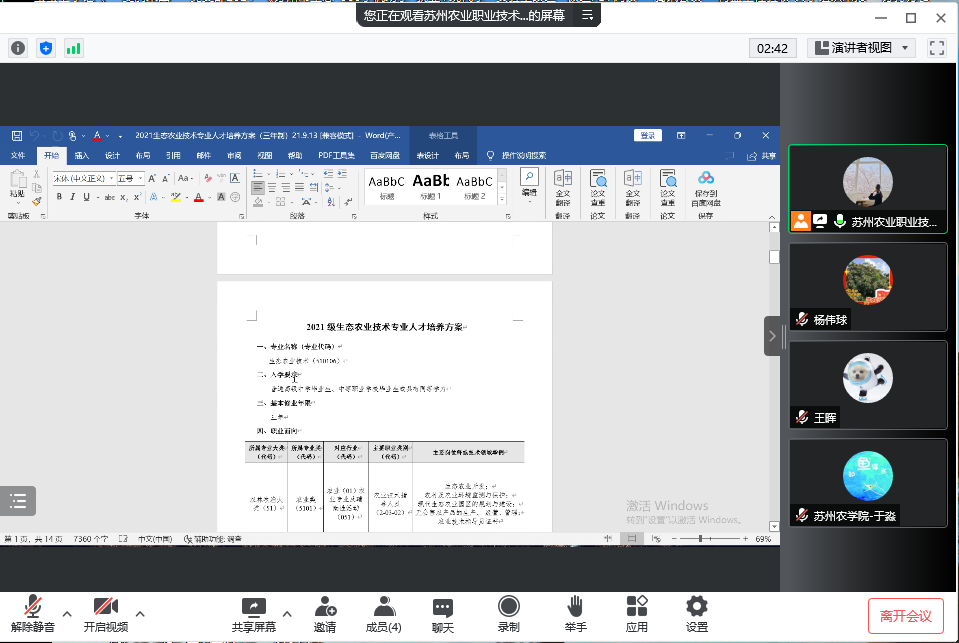Click the Clear Formatting eraser icon

click(x=208, y=178)
